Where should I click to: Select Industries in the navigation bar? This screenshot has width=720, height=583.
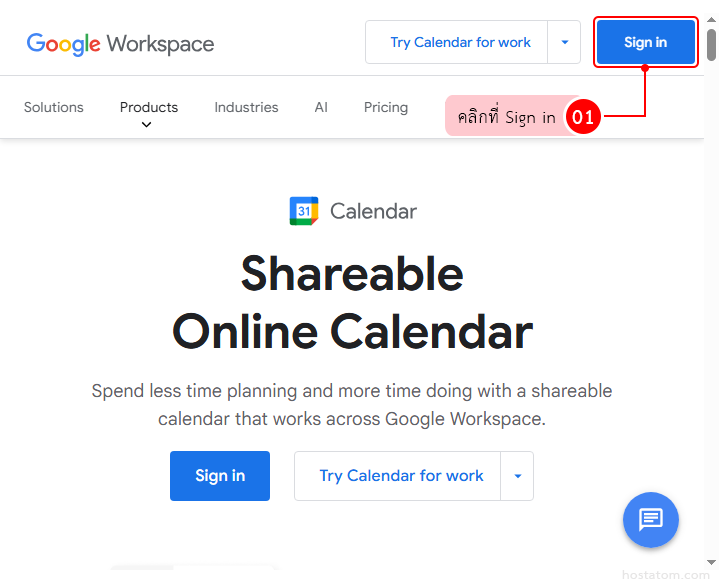[x=246, y=107]
